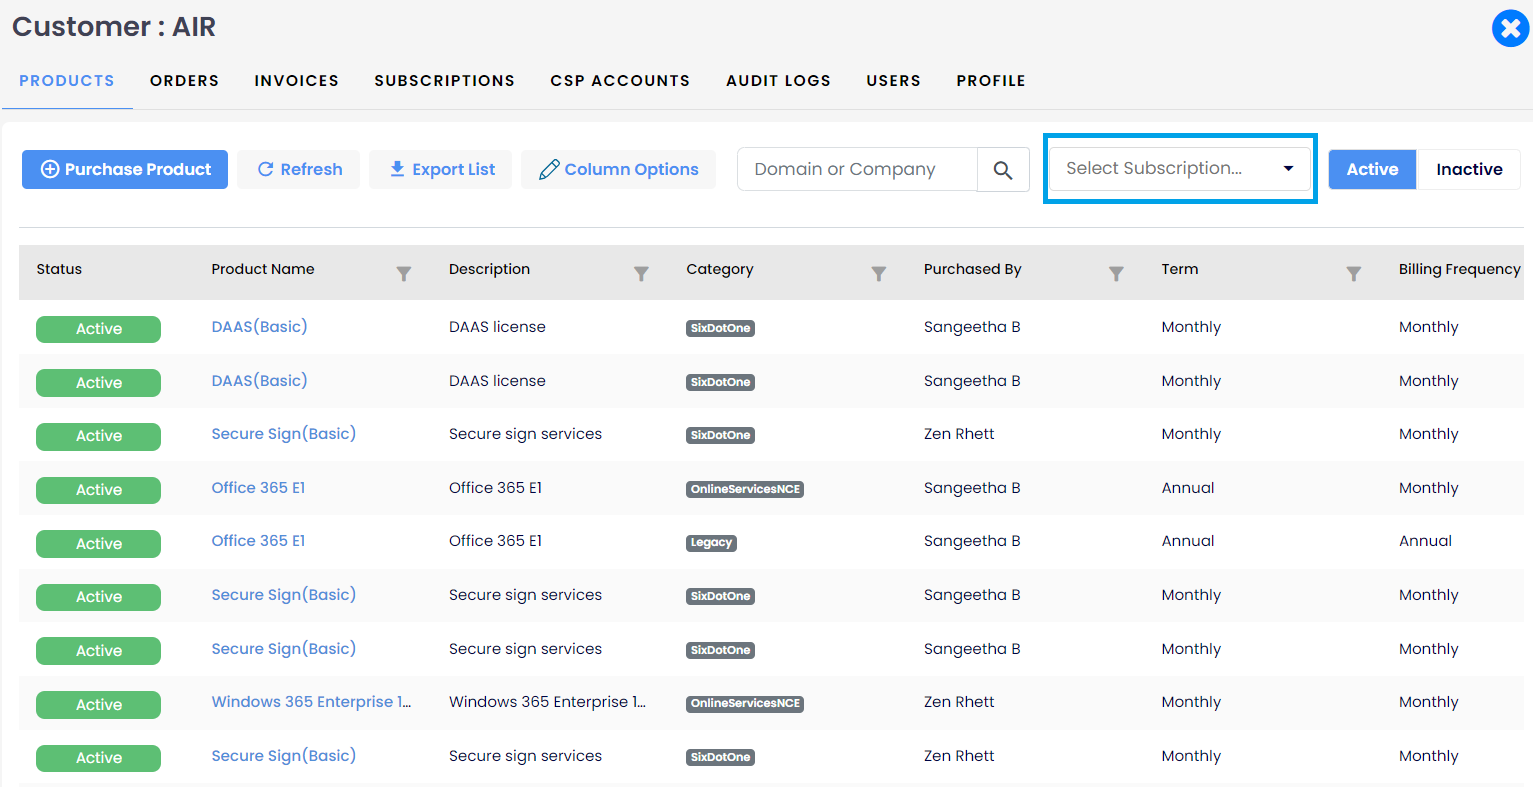Open the Invoices tab
This screenshot has width=1533, height=787.
tap(297, 81)
